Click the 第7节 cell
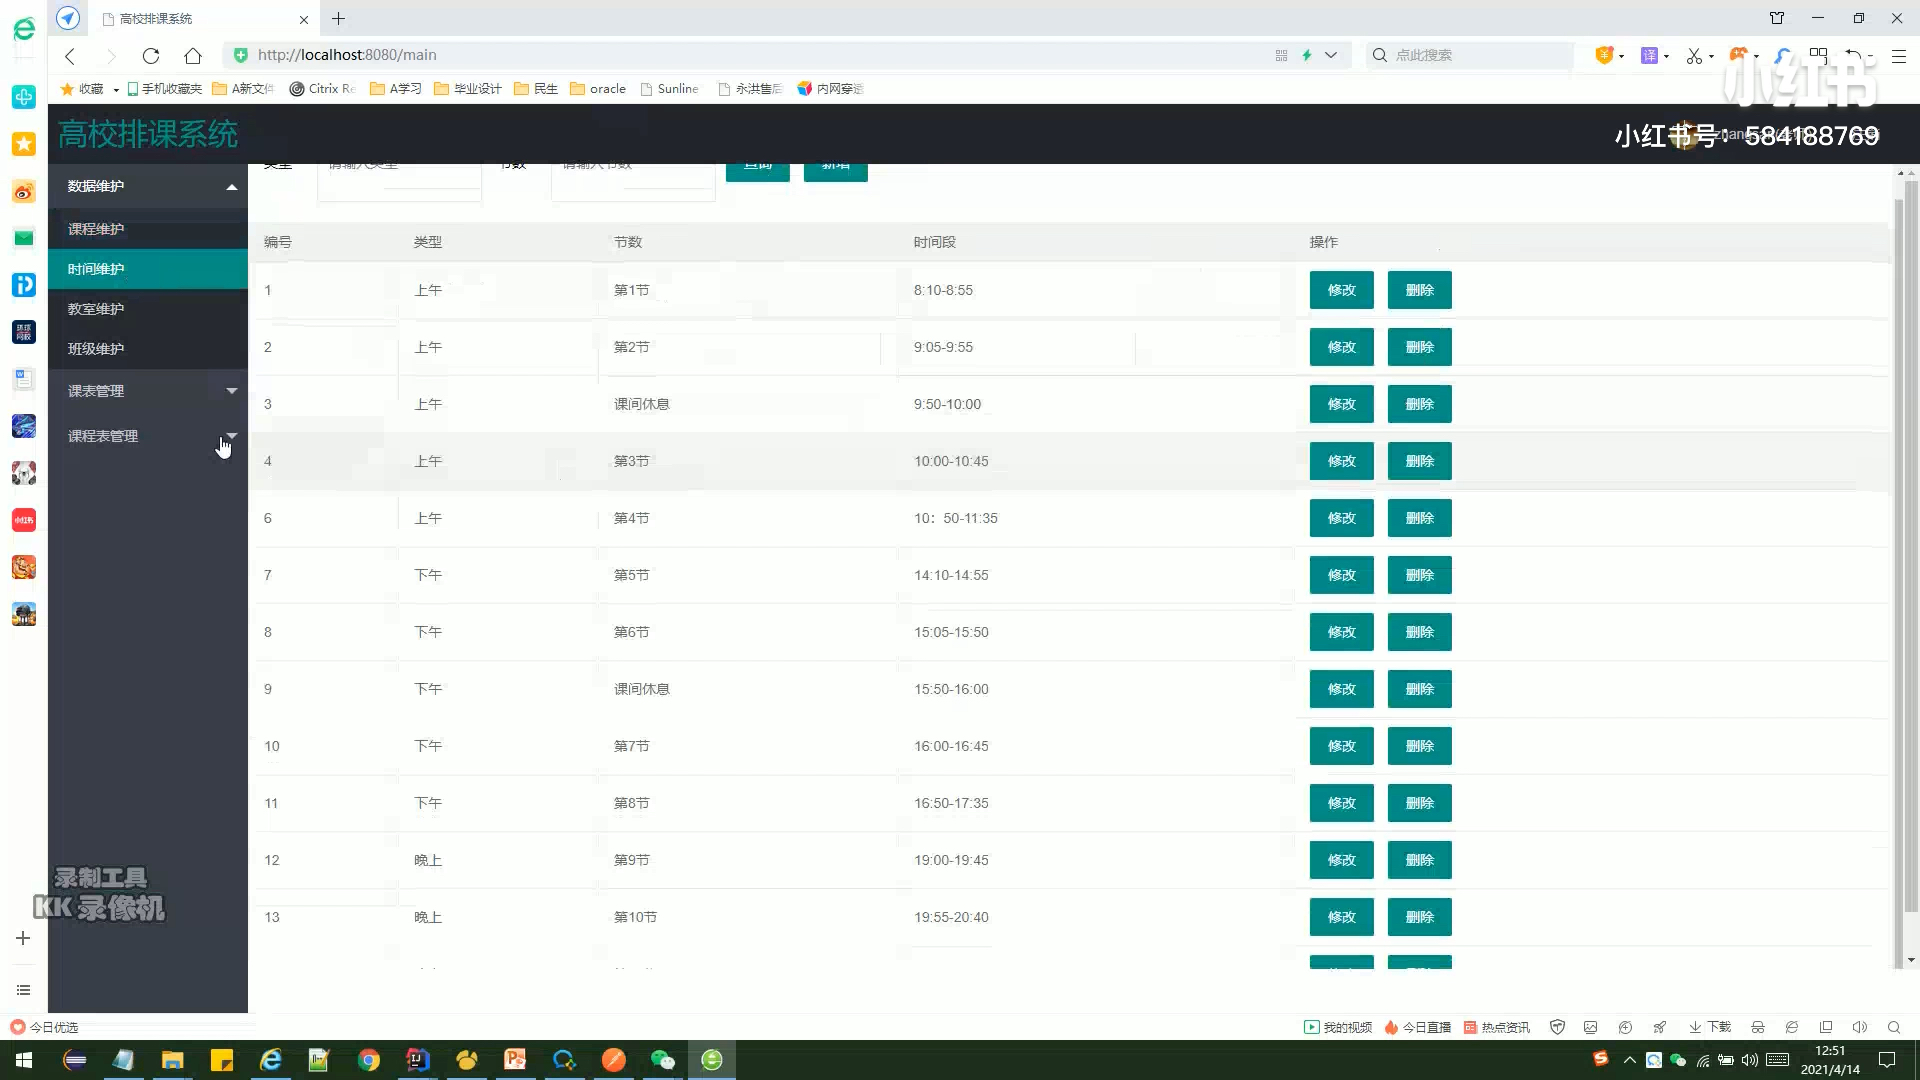 pos(632,746)
